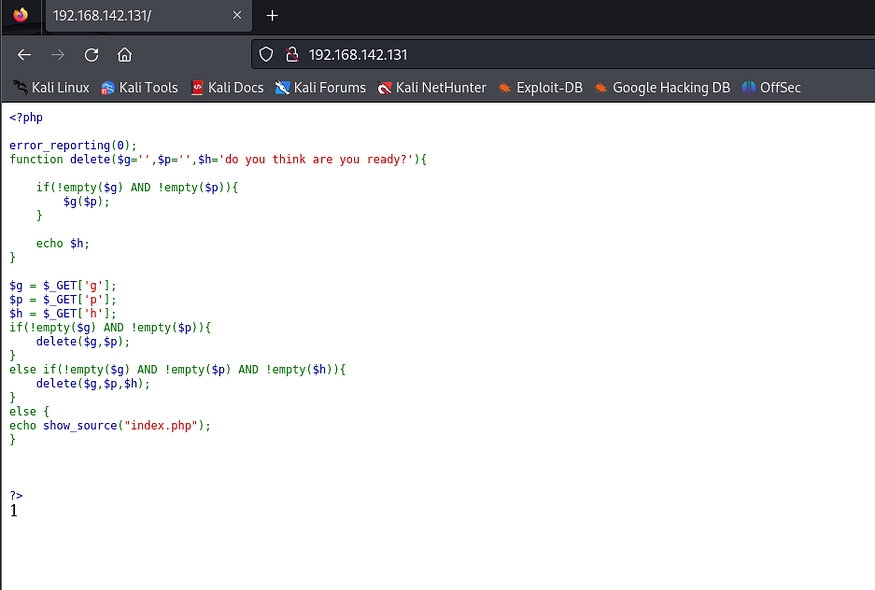Click the forward navigation arrow
Screen dimensions: 875x590
(58, 55)
